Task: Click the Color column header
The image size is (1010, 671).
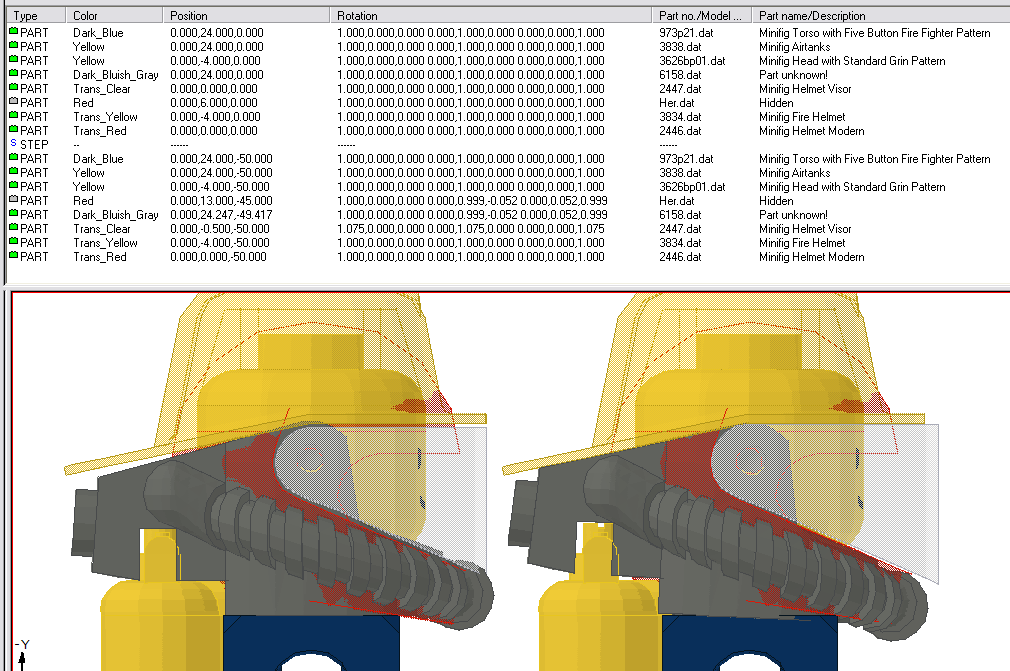Action: 114,15
